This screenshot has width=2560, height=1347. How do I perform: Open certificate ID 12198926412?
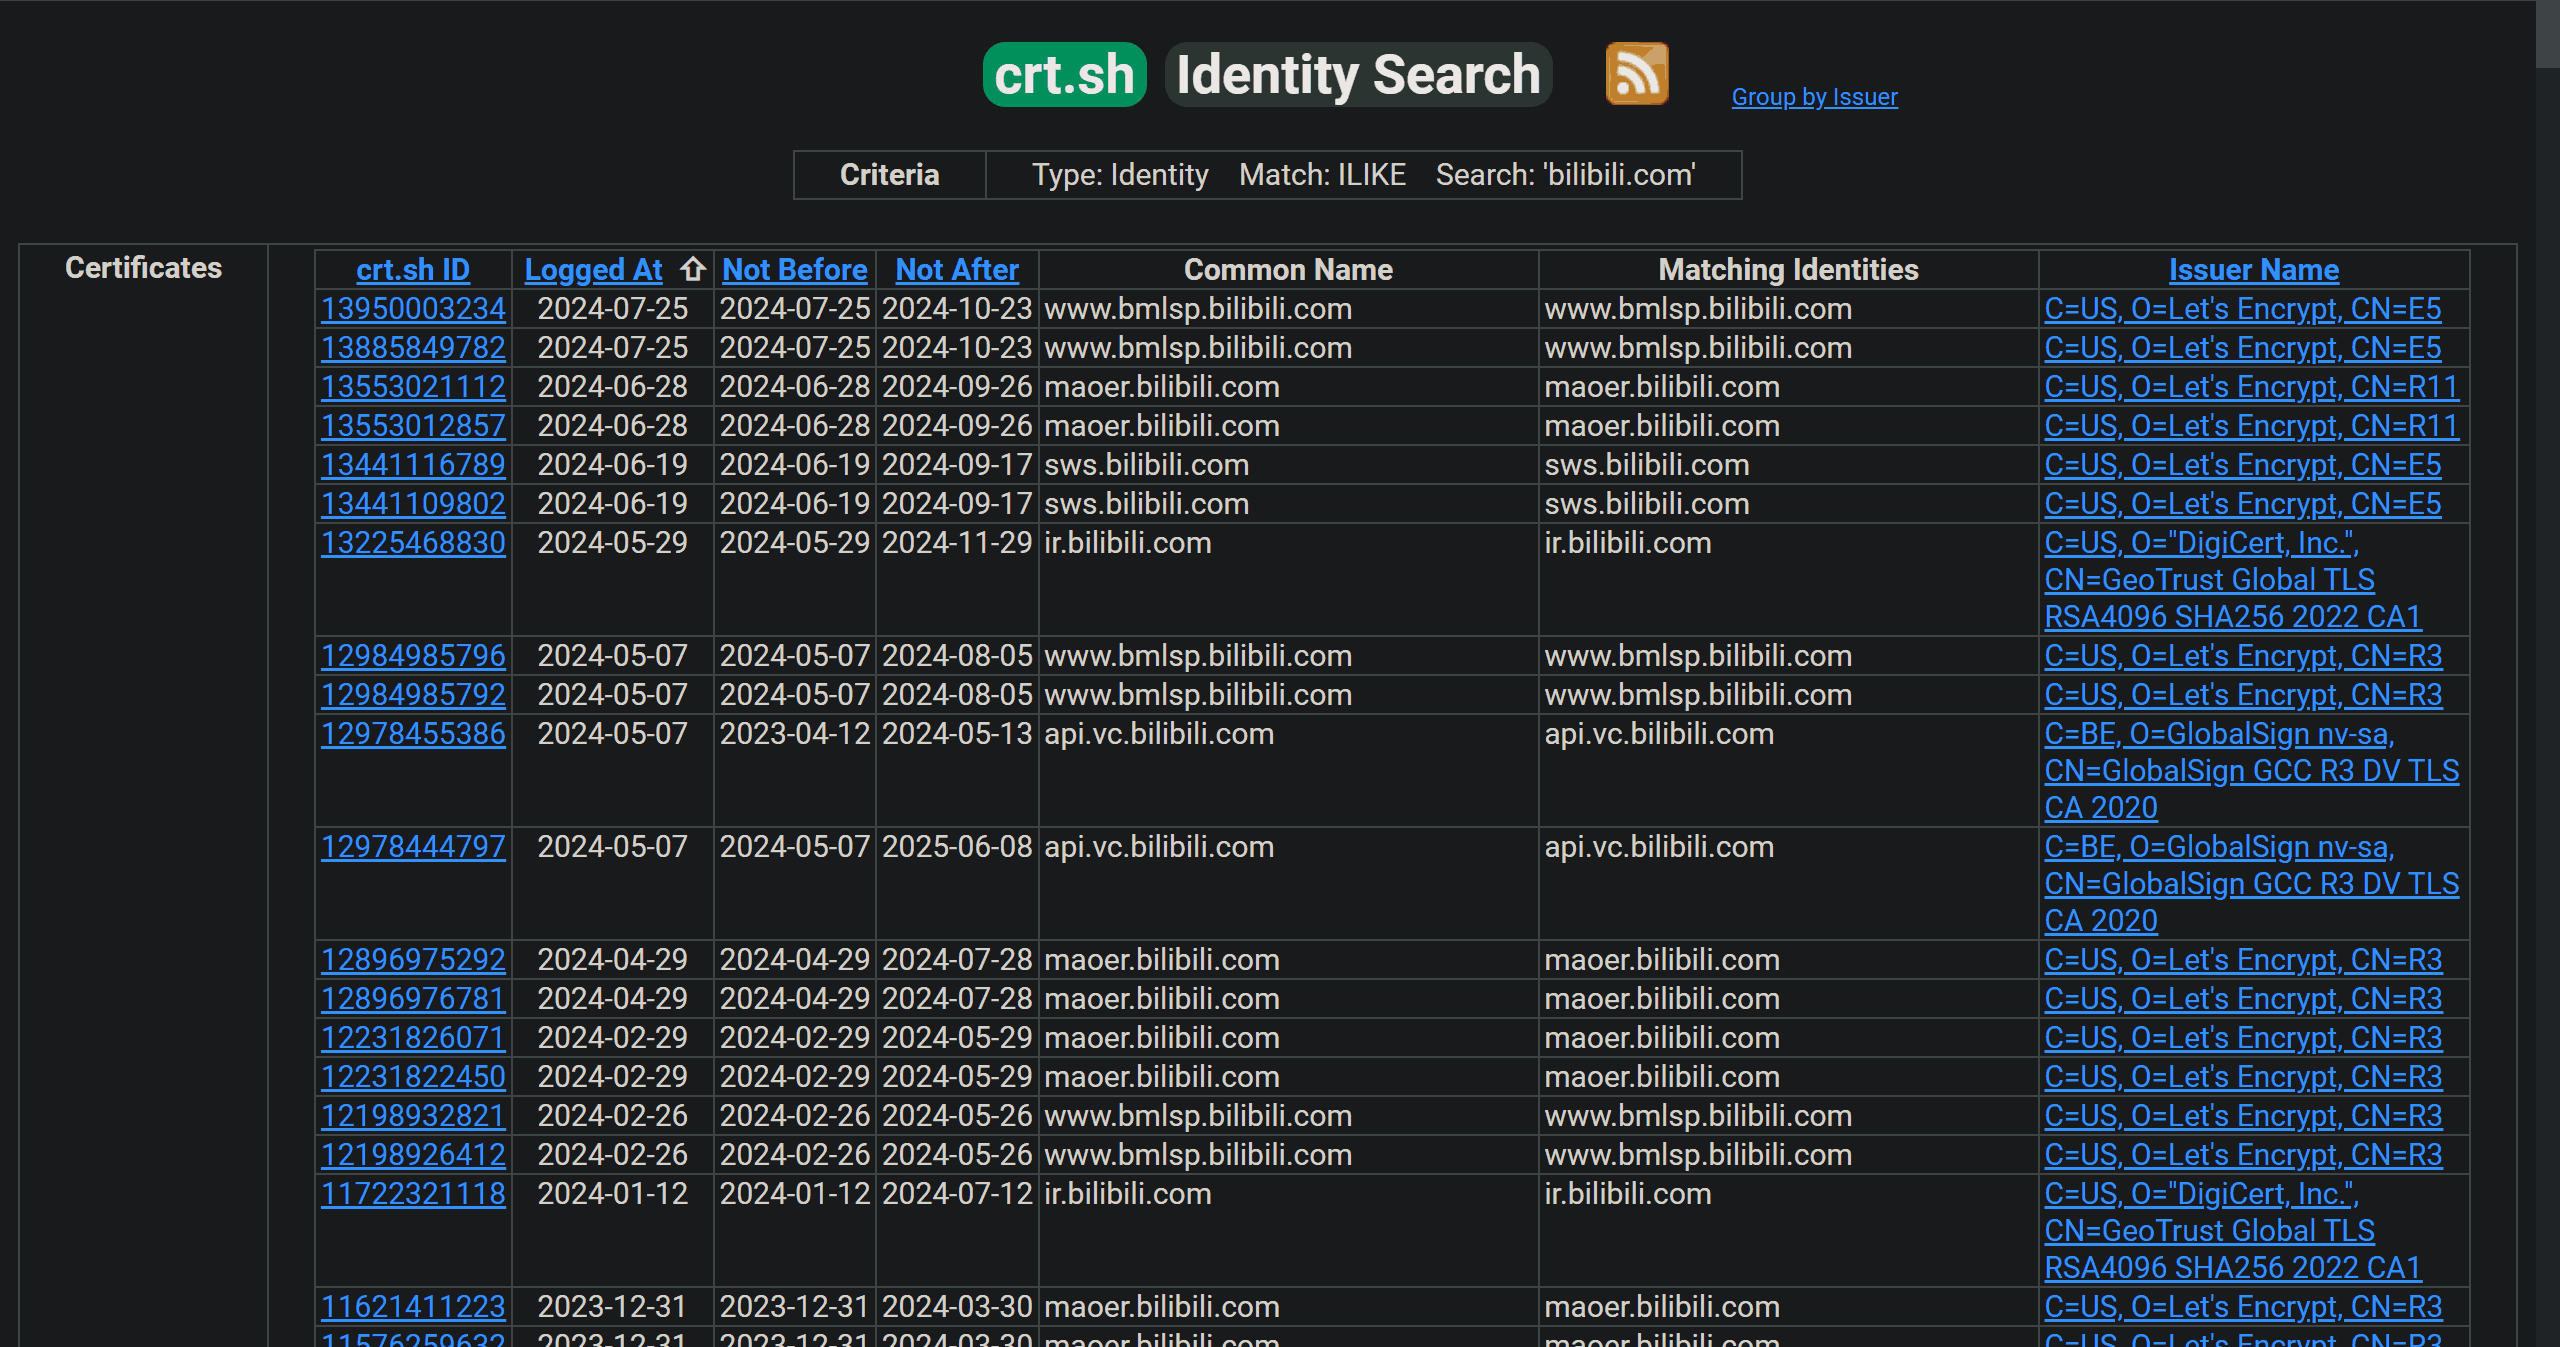click(x=412, y=1155)
